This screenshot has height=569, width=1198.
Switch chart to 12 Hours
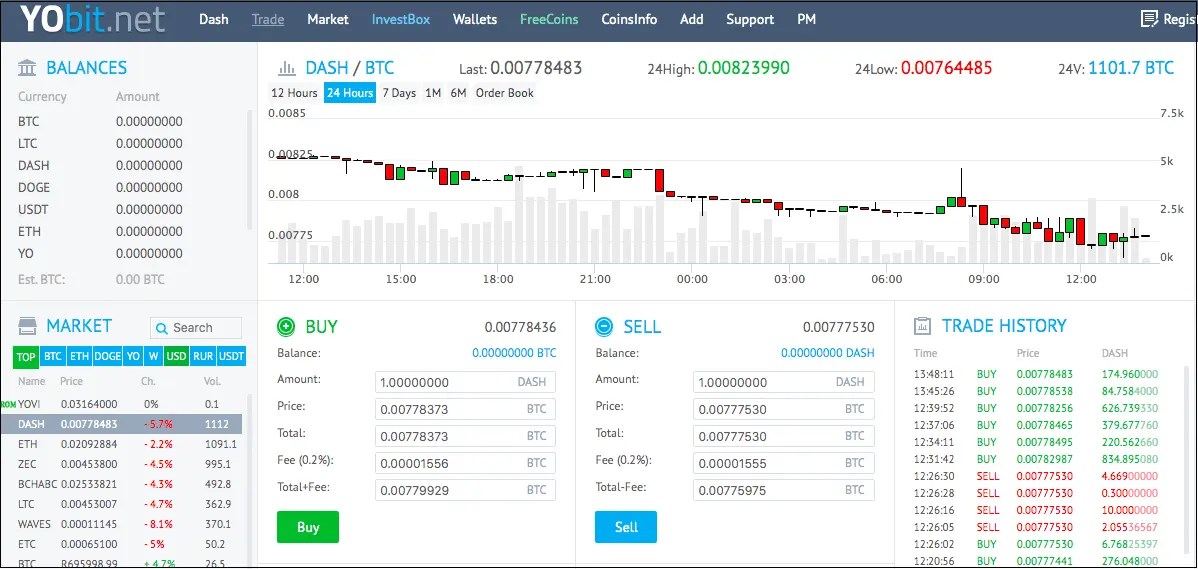[294, 93]
